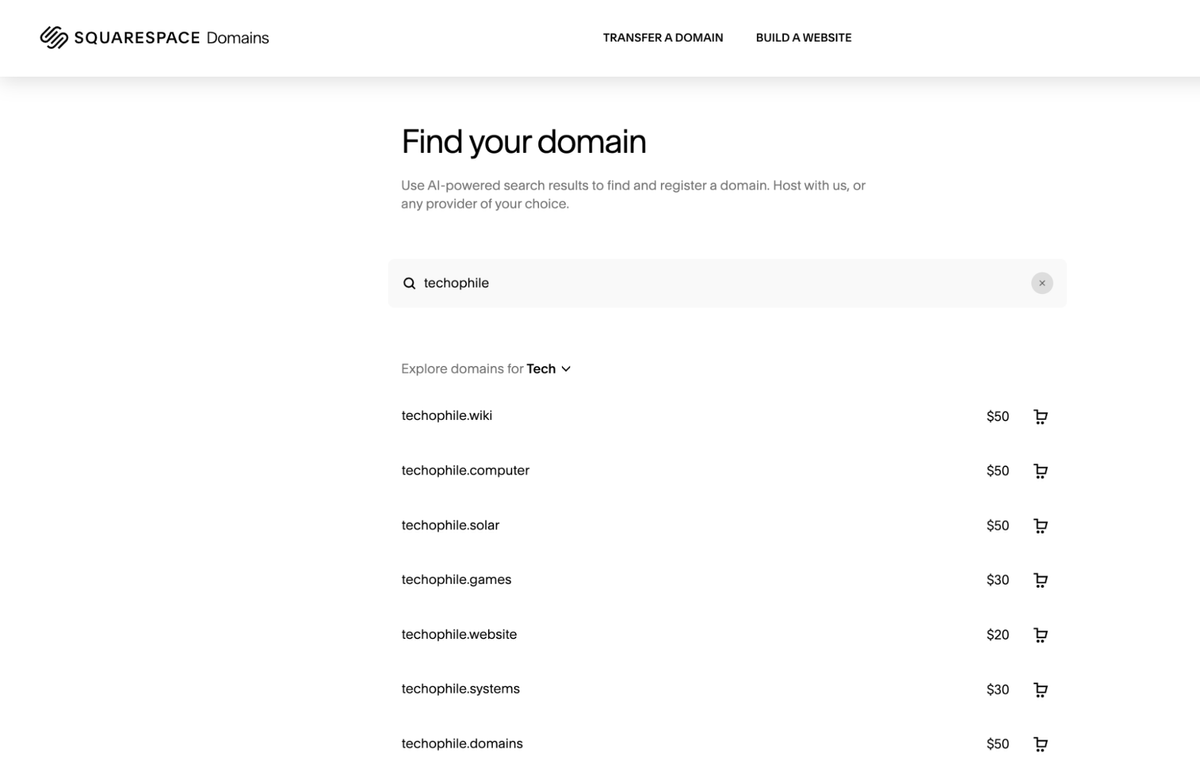Select the techophile.games domain name
This screenshot has height=771, width=1200.
[x=456, y=579]
